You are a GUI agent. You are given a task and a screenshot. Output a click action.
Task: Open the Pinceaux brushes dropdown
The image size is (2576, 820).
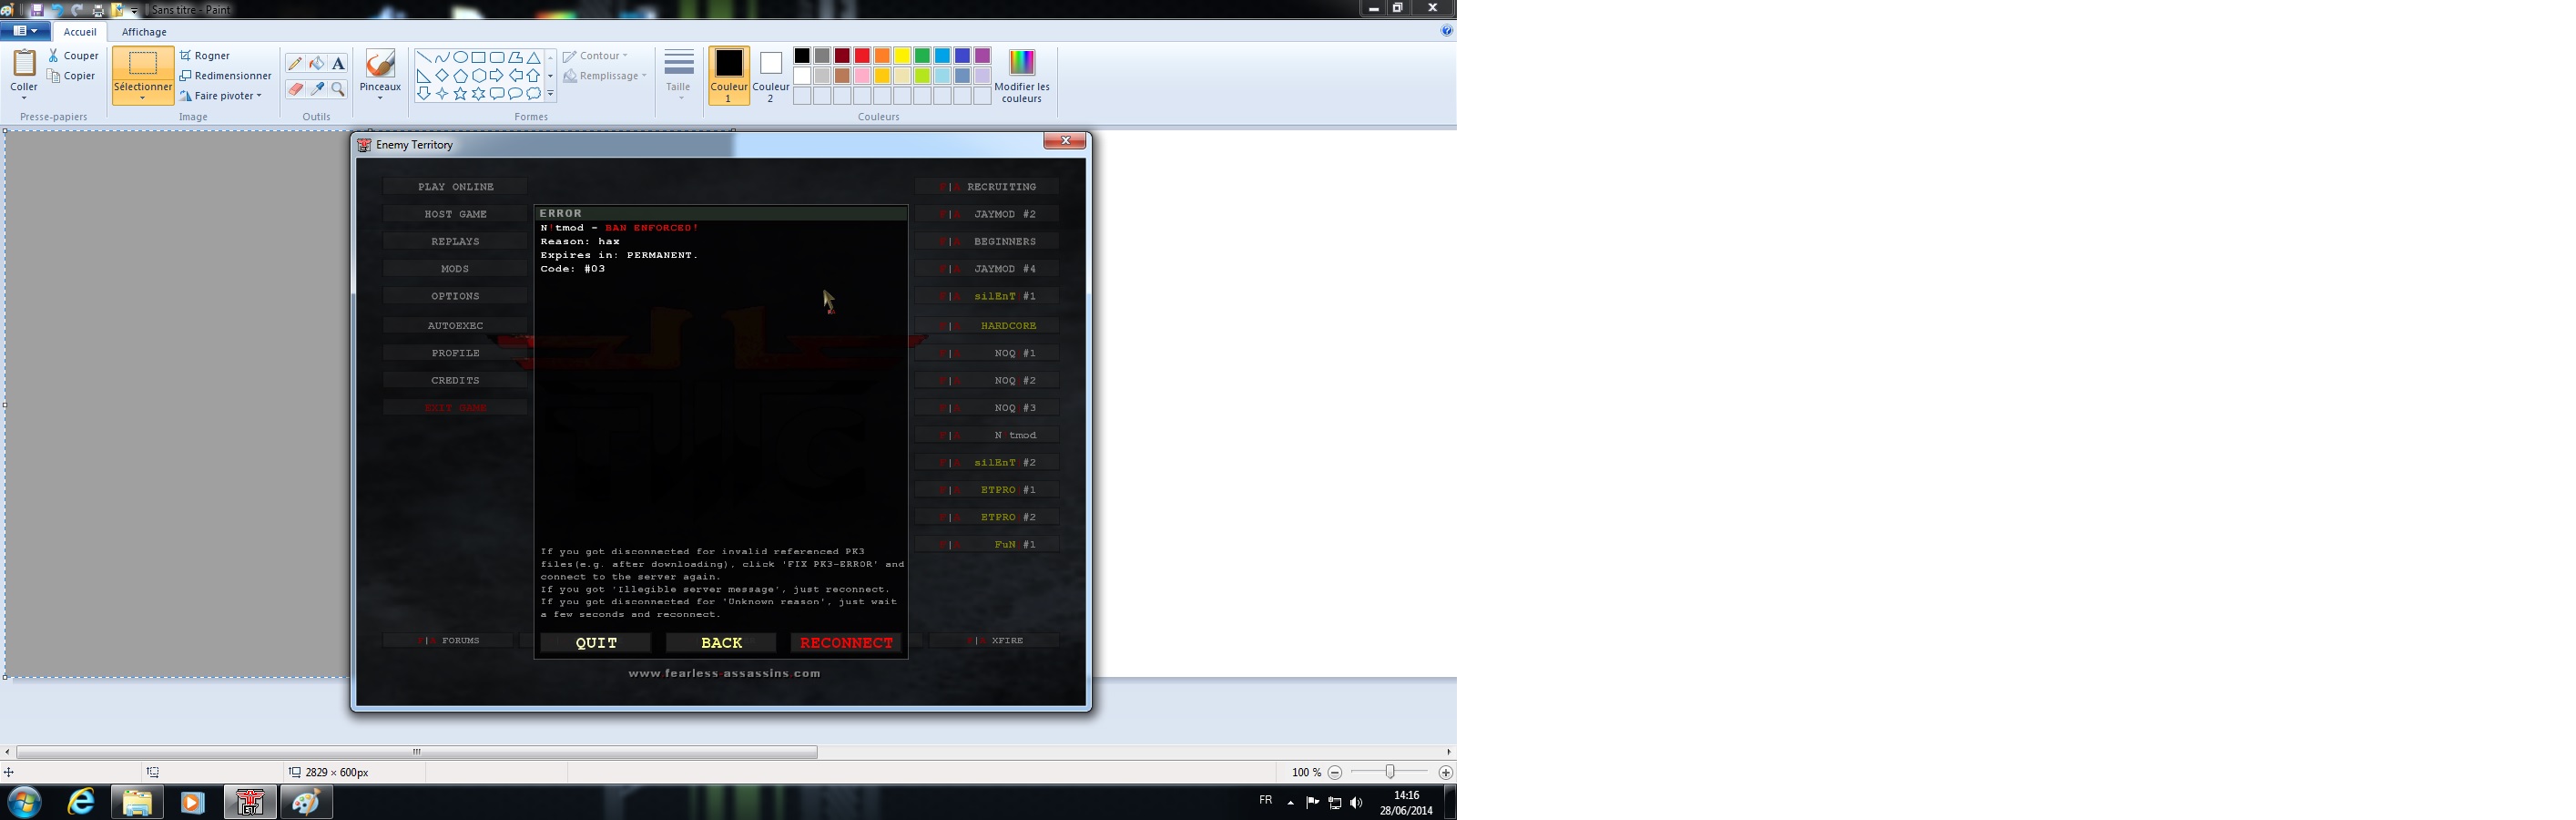click(380, 97)
